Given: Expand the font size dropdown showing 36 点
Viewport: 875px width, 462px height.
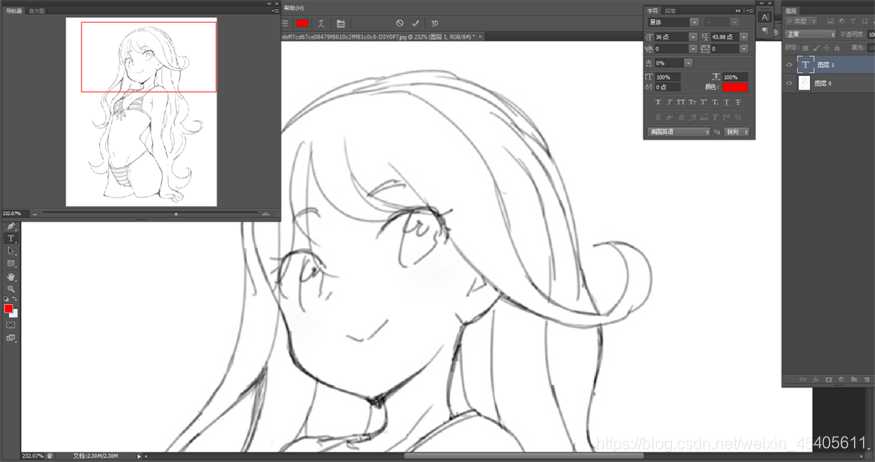Looking at the screenshot, I should [691, 36].
